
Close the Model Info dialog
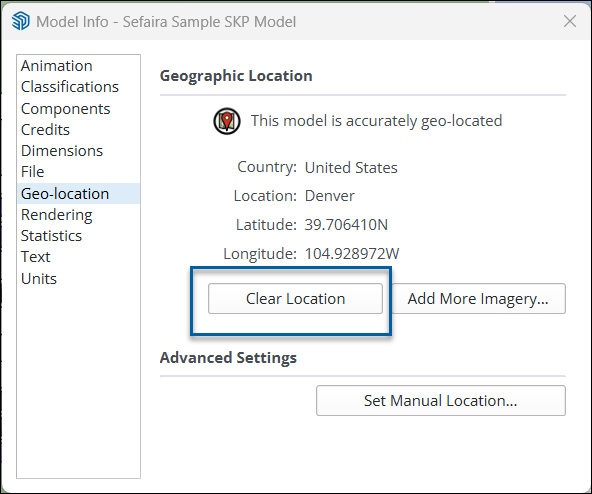570,21
